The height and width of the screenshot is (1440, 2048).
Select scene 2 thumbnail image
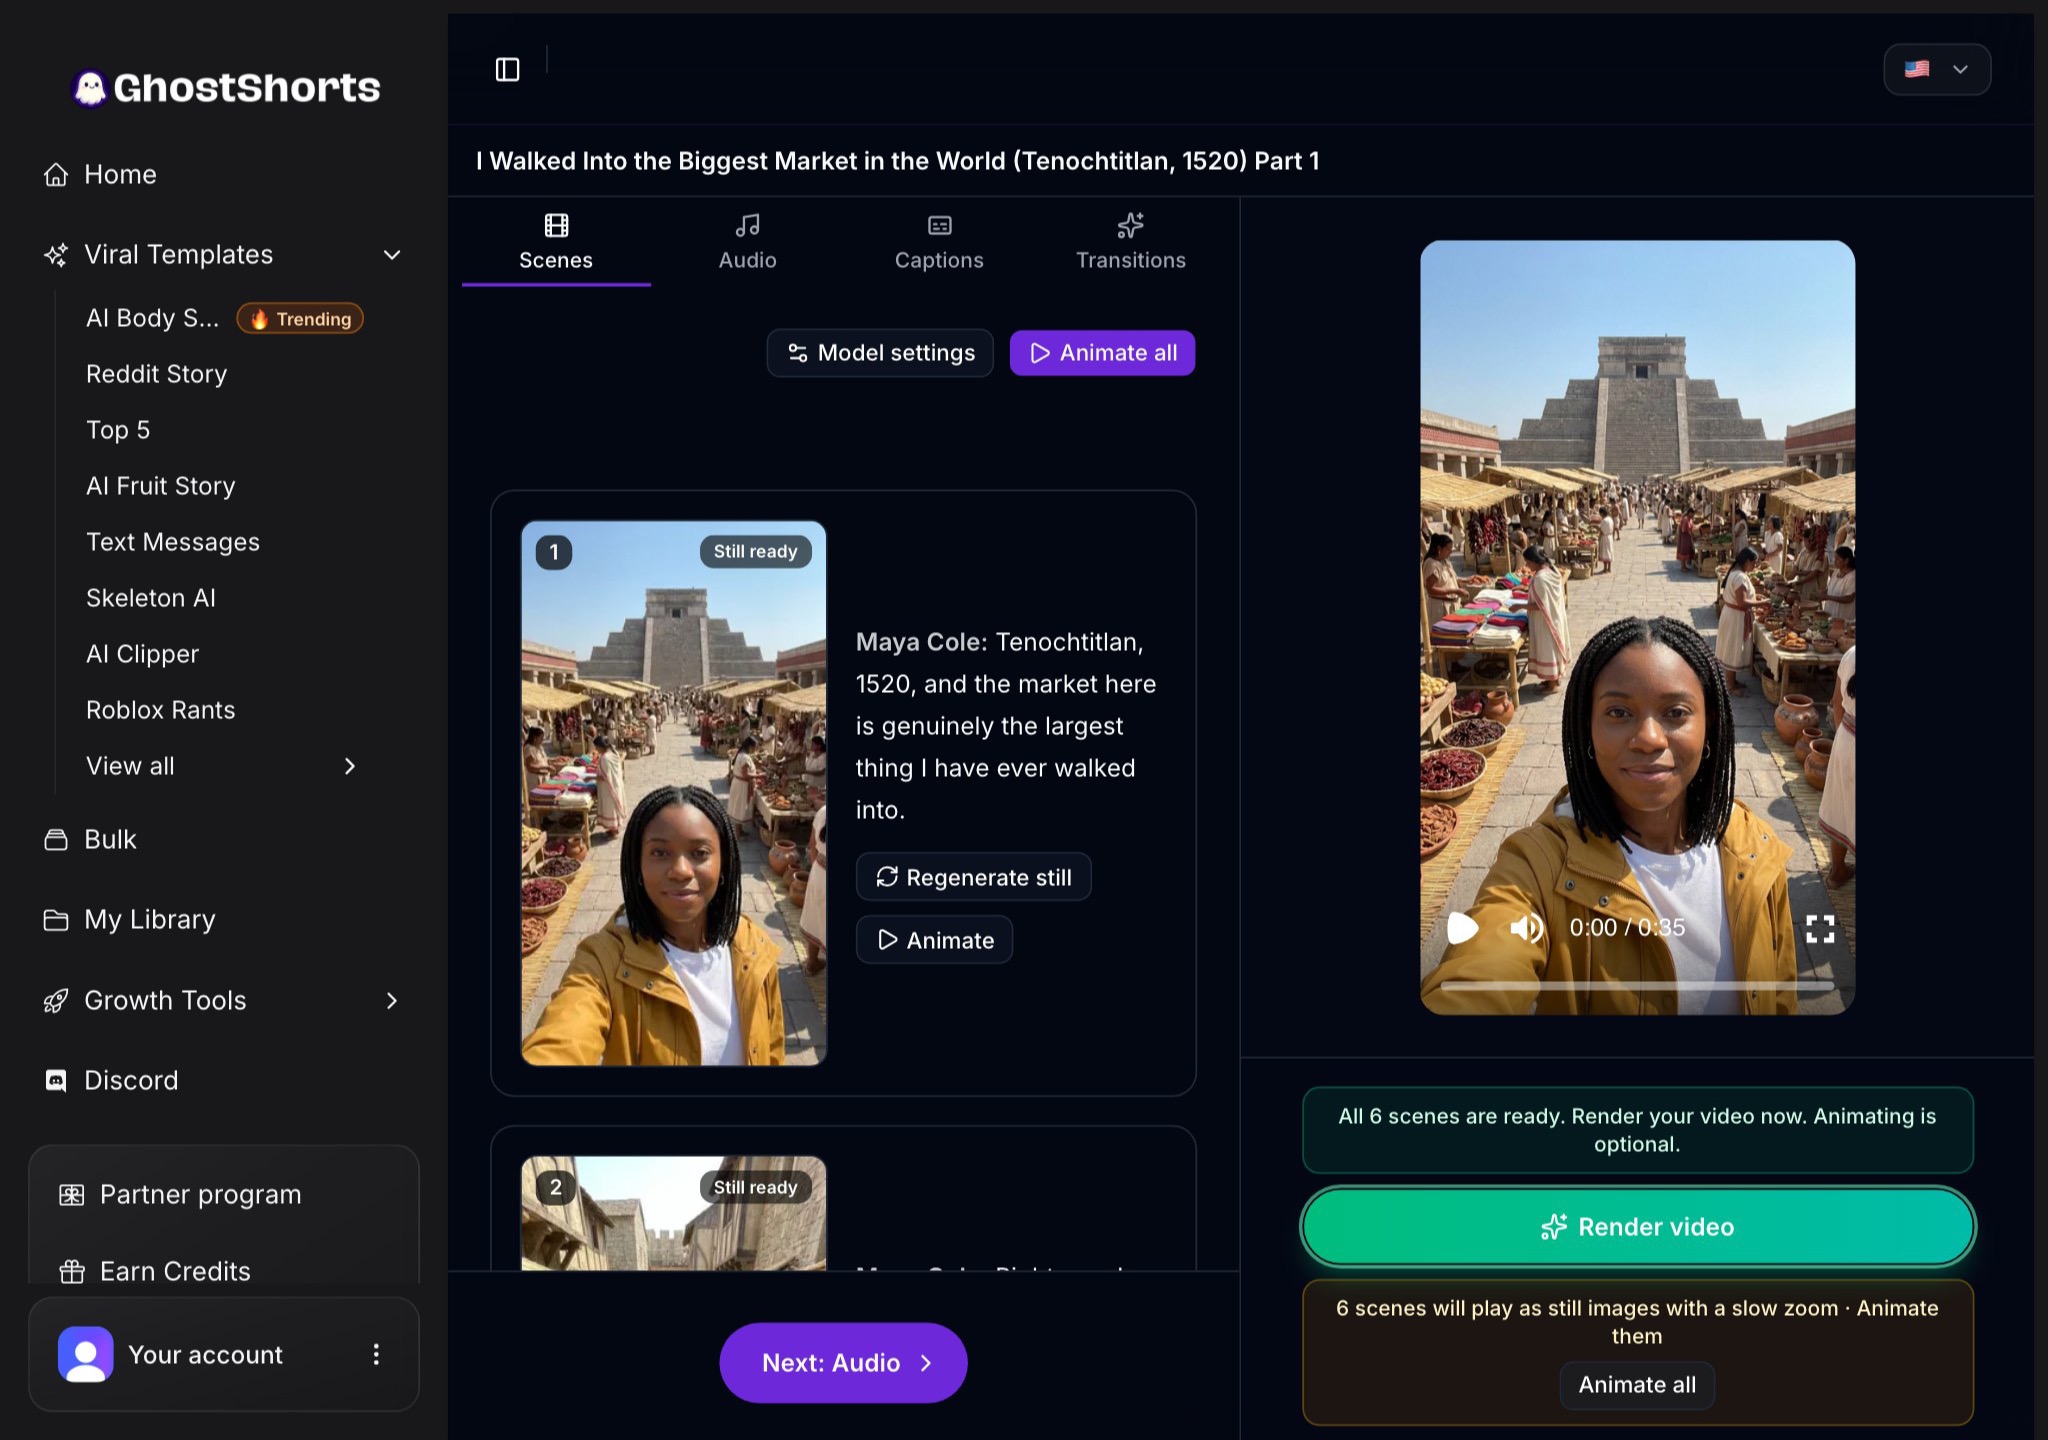tap(674, 1213)
